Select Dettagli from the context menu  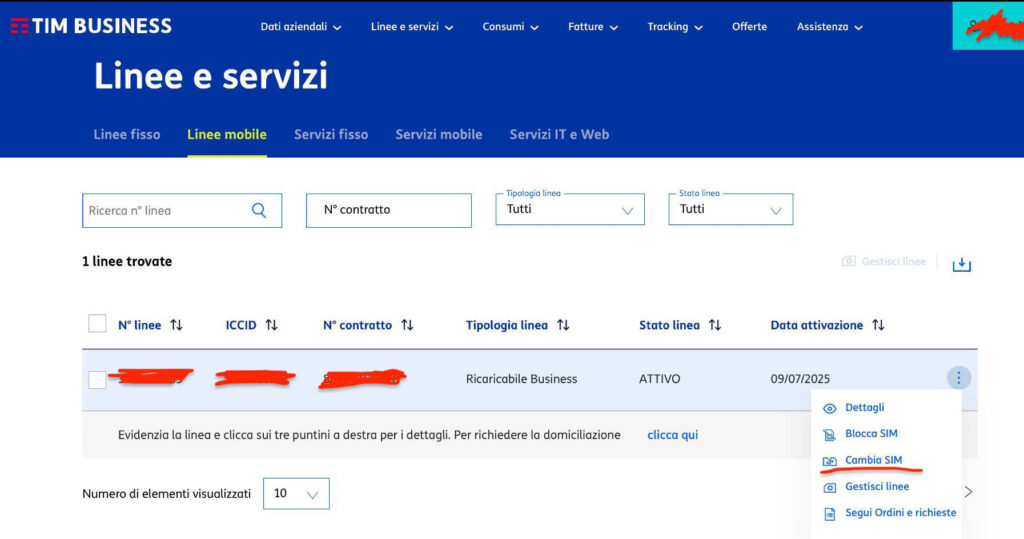(865, 408)
